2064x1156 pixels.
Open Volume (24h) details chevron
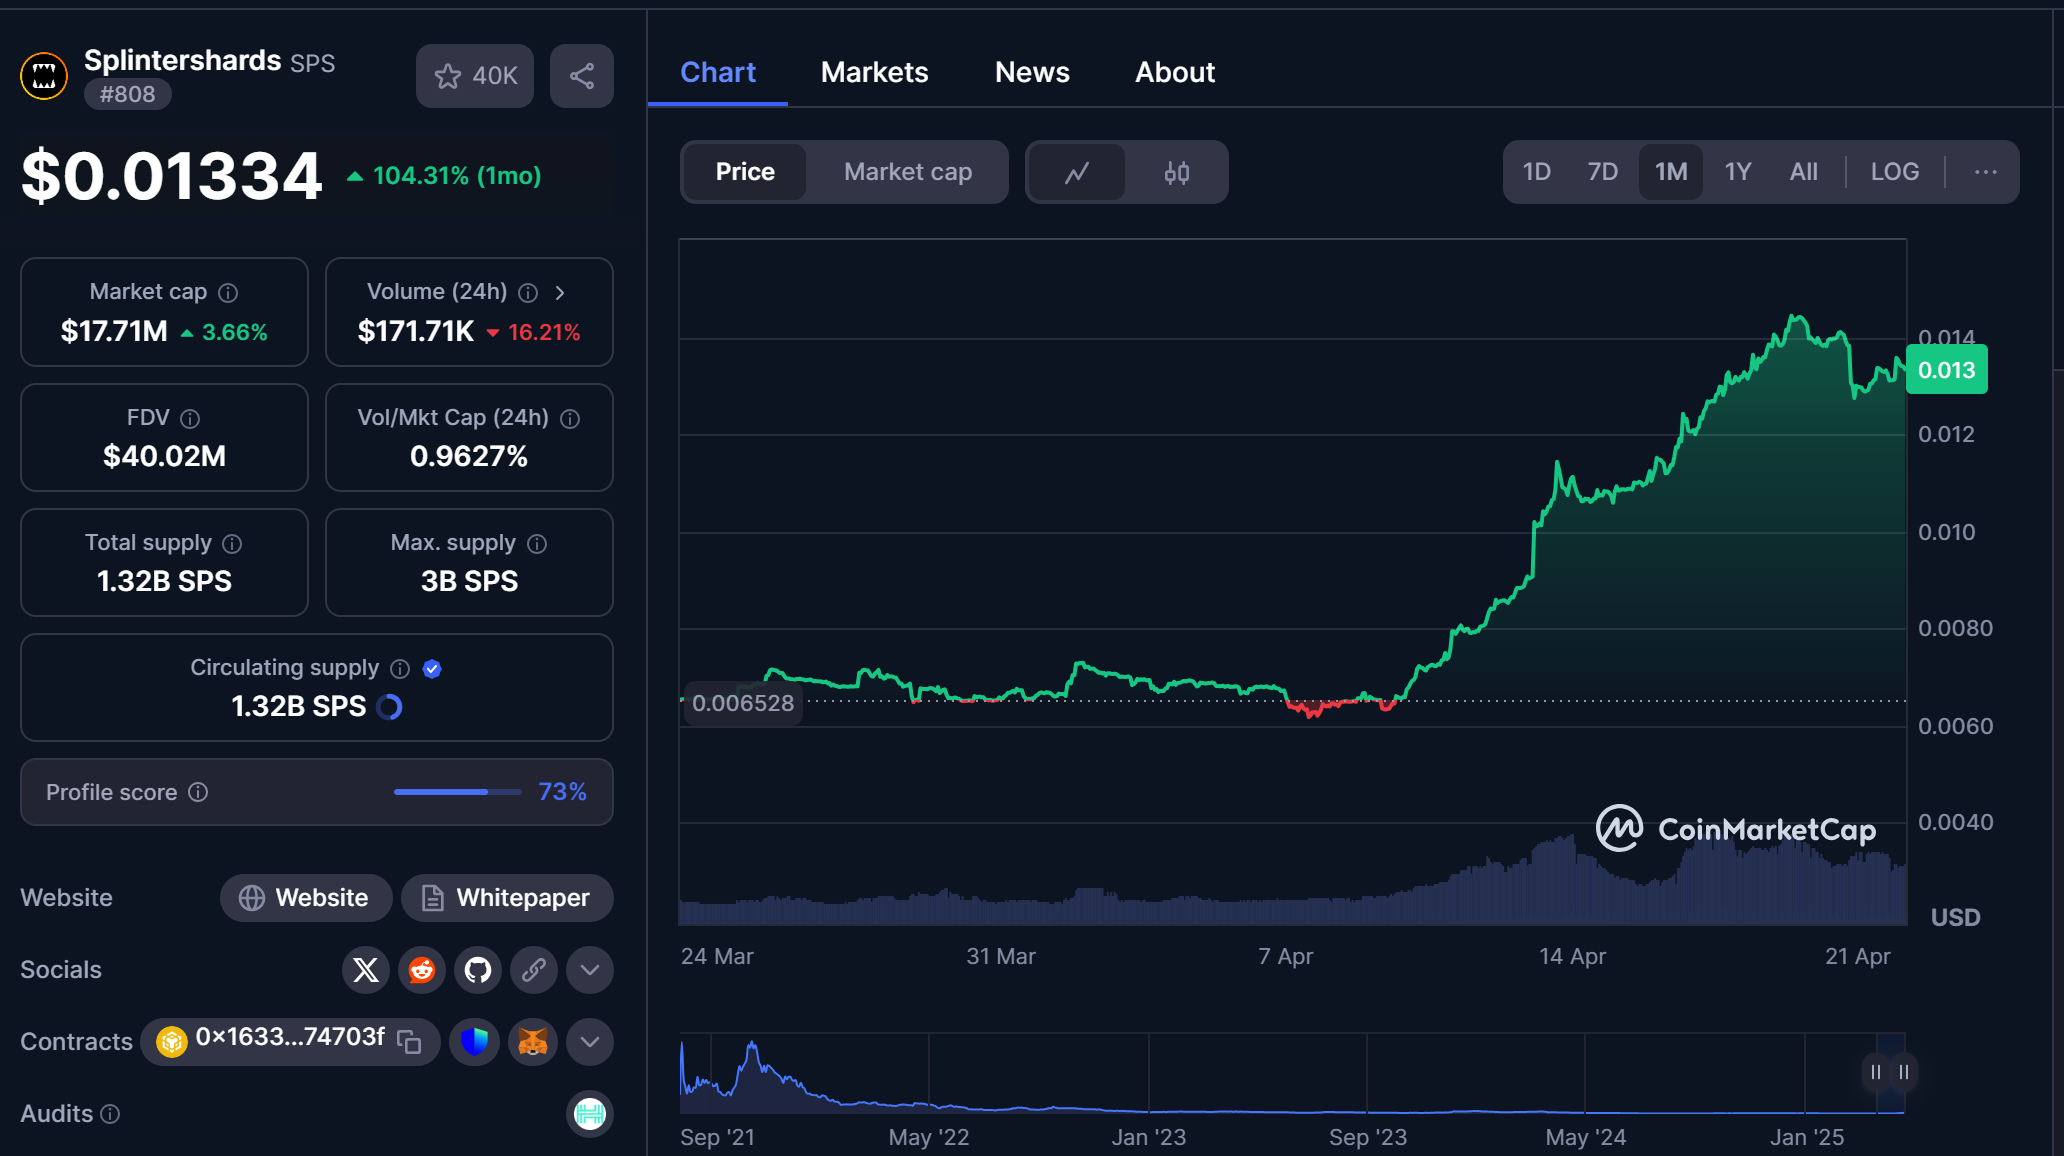click(x=560, y=293)
